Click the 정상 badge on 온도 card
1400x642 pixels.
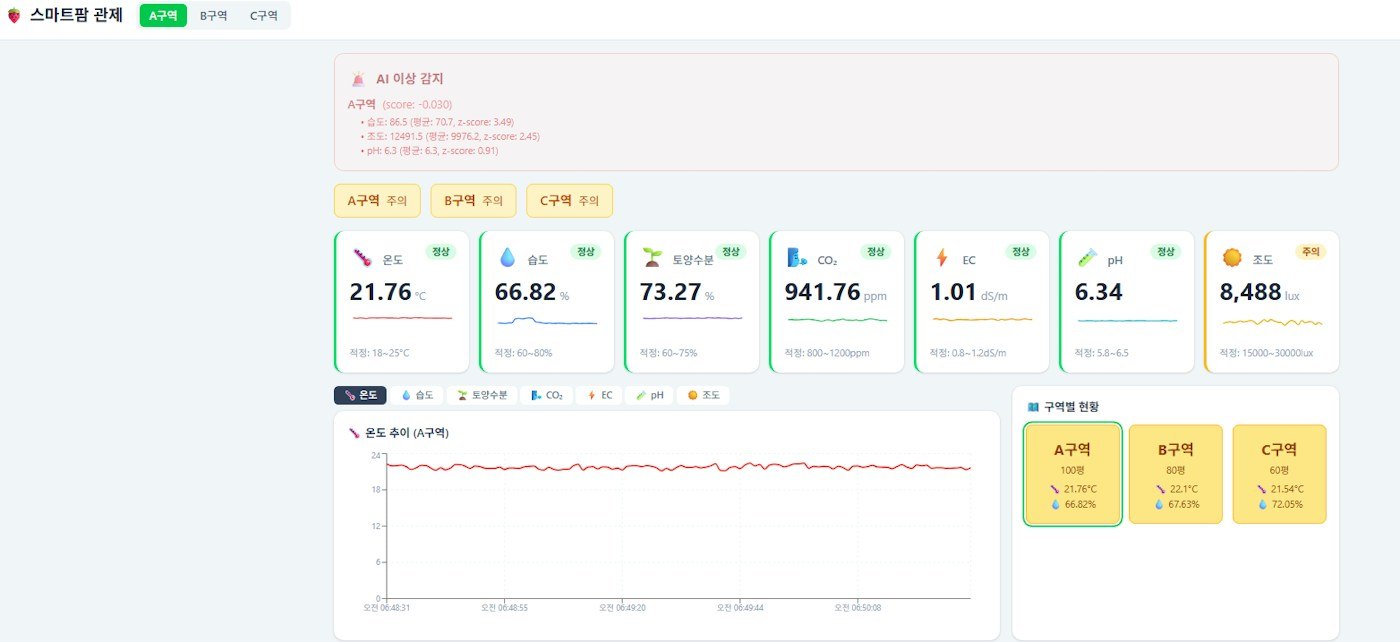(441, 252)
